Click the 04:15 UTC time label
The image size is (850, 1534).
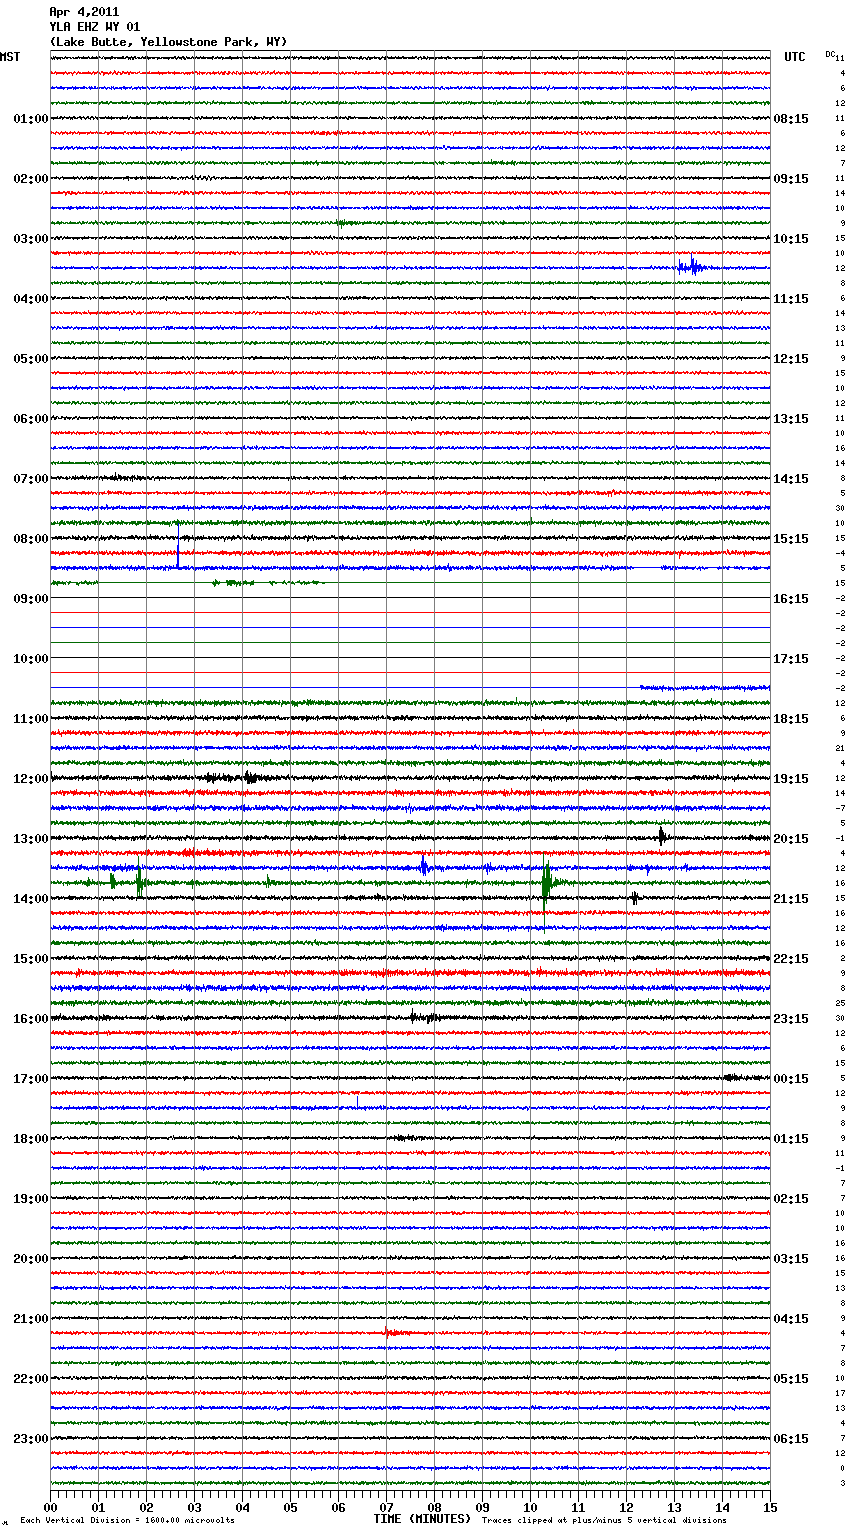791,1319
